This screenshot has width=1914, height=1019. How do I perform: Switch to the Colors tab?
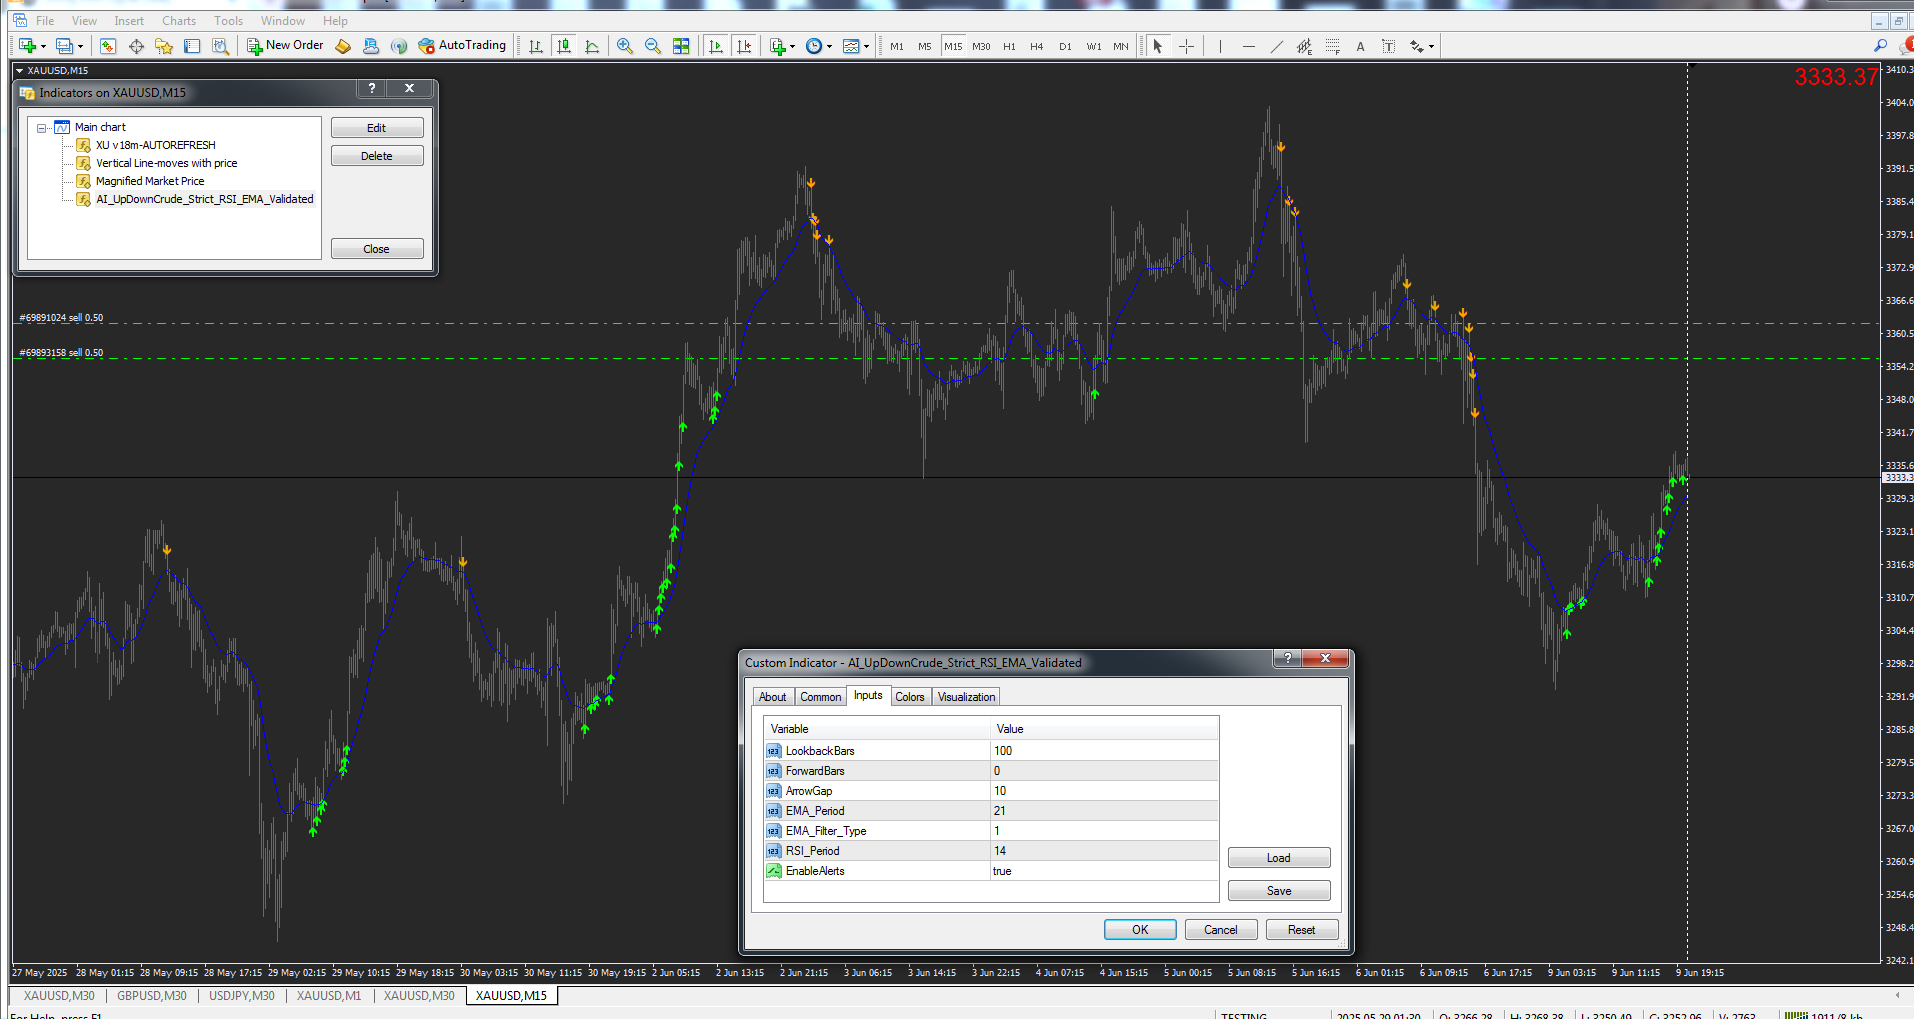coord(909,697)
